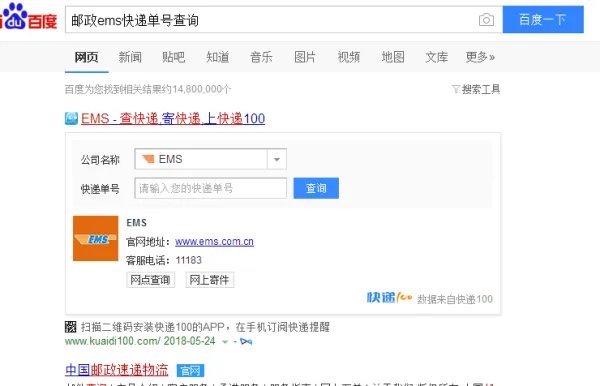Click the 官网 badge
Screen dimensions: 600x386
(190, 370)
